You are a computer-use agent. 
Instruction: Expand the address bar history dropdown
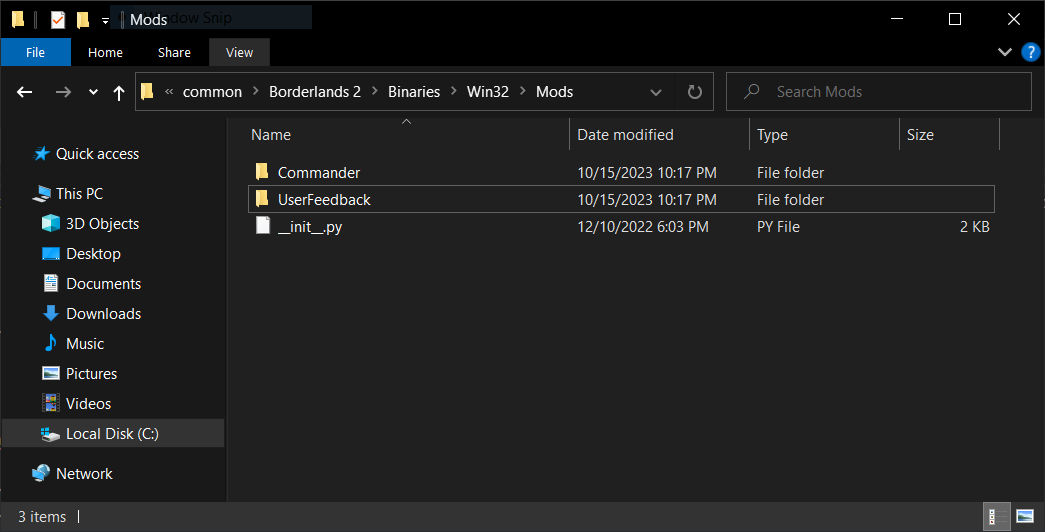[656, 92]
